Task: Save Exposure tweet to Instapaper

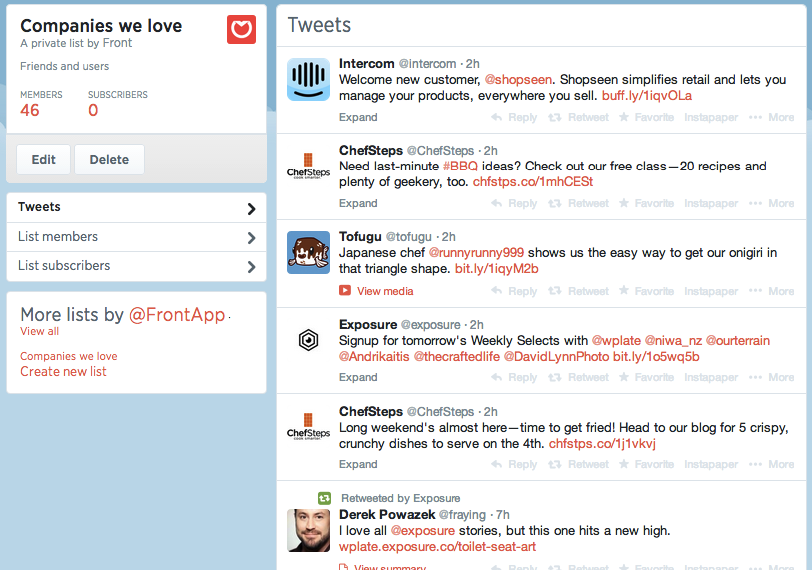Action: 711,377
